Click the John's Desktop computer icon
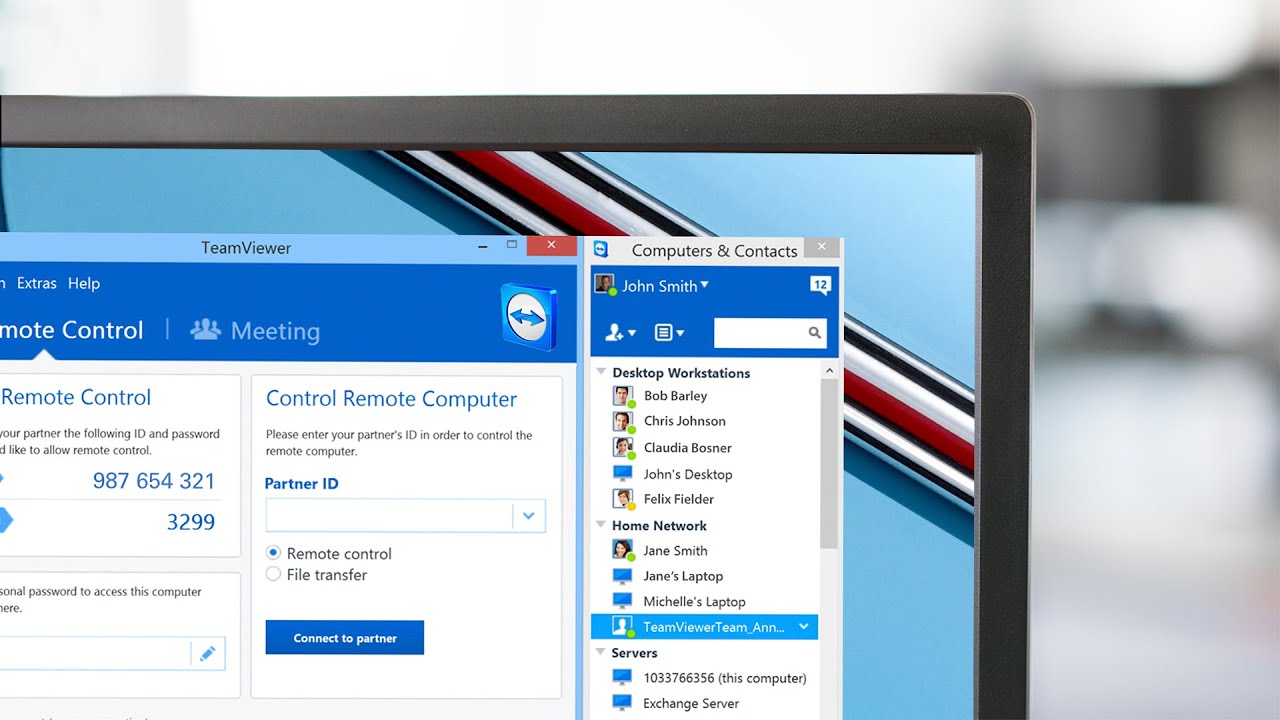 point(623,474)
